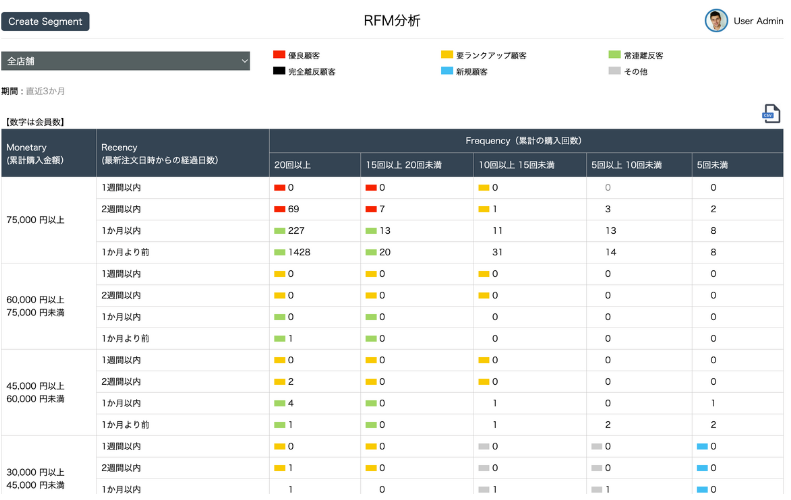Image resolution: width=791 pixels, height=500 pixels.
Task: Click gray その他 legend swatch
Action: pos(614,71)
